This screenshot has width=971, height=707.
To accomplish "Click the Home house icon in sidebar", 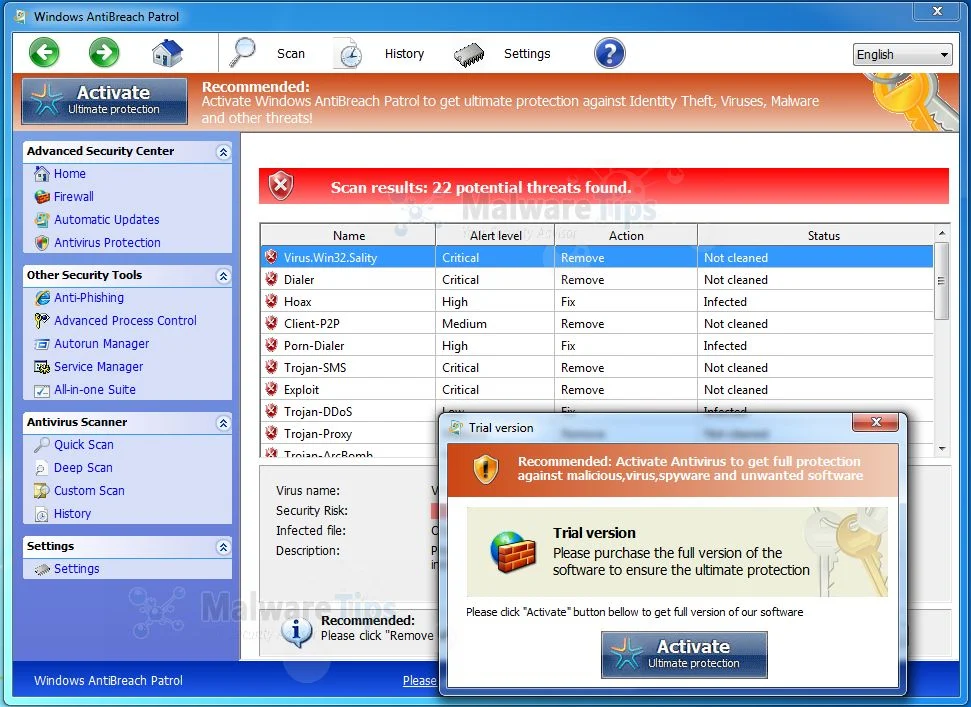I will tap(41, 174).
